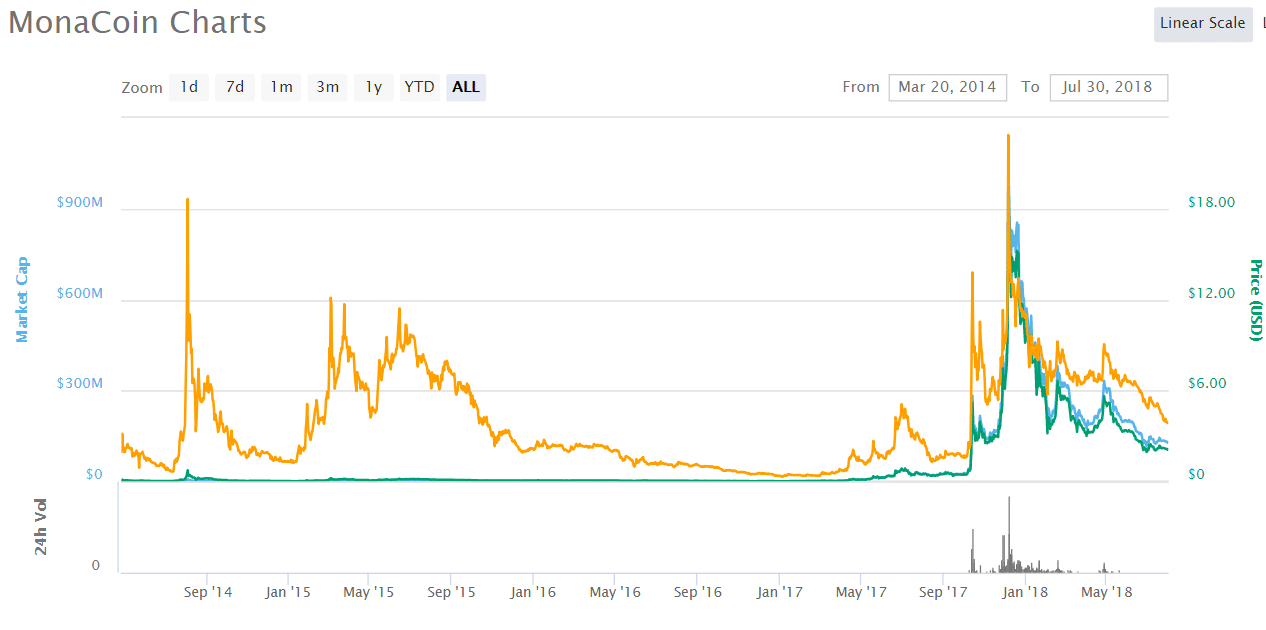Click the Jan '18 time axis label
This screenshot has width=1266, height=630.
tap(1025, 592)
